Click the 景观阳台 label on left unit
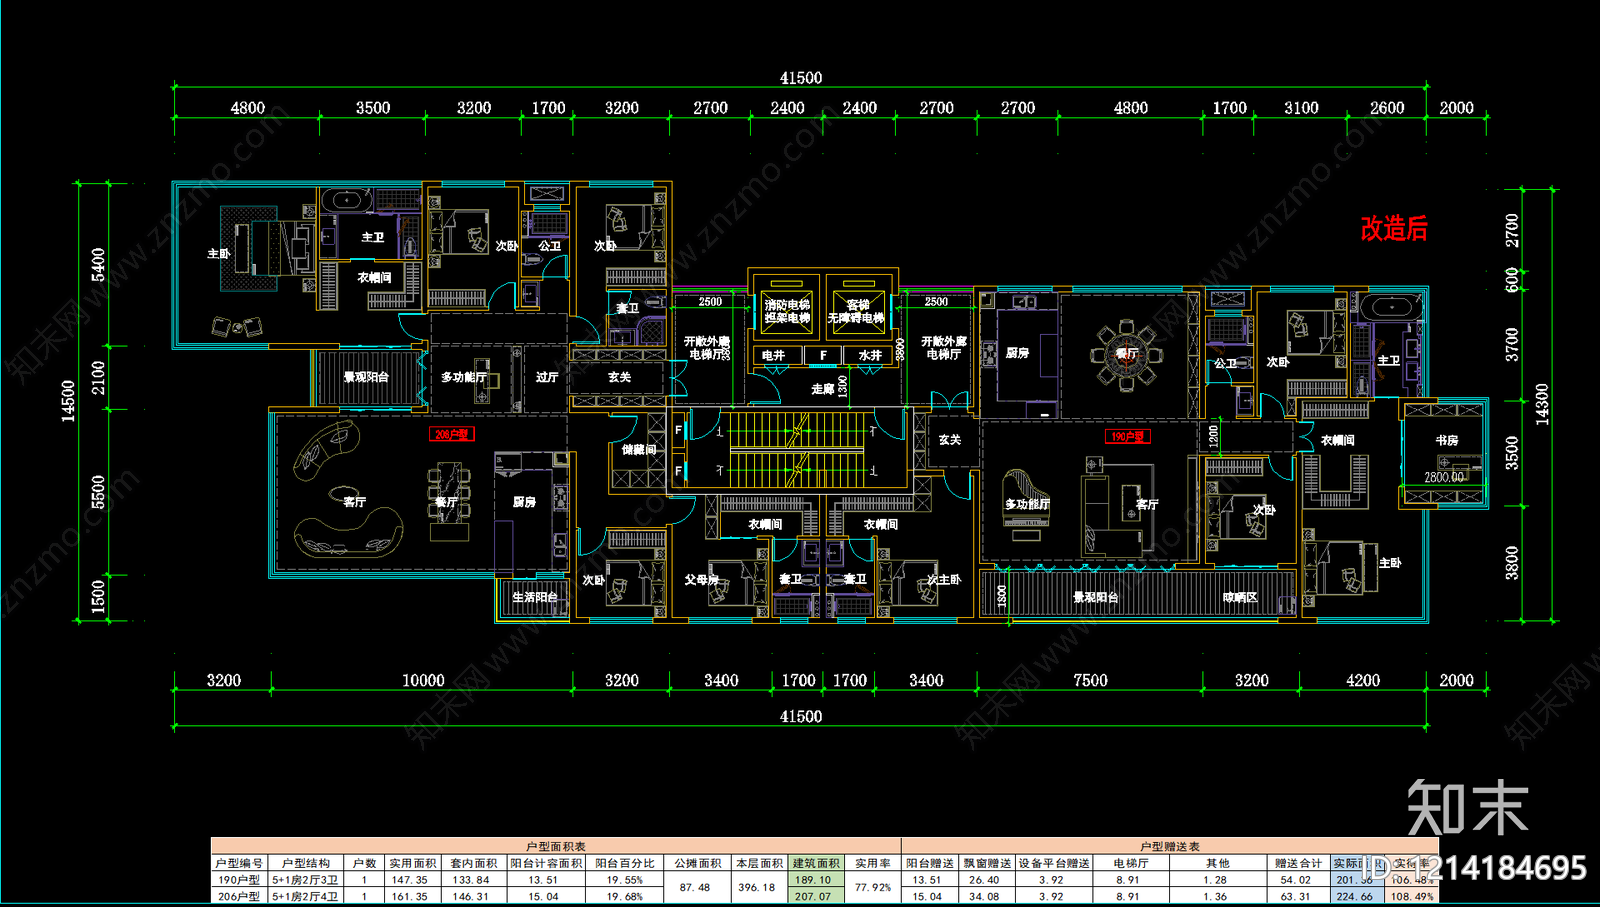Screen dimensions: 1600x907 (x=365, y=377)
